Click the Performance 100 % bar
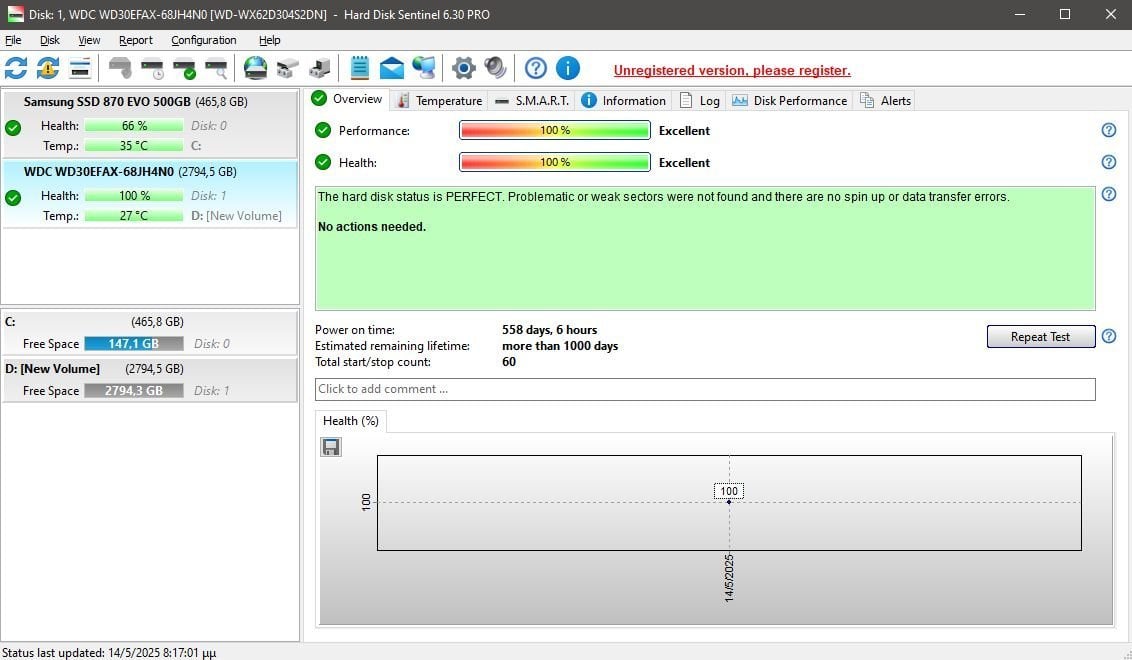 [x=554, y=130]
